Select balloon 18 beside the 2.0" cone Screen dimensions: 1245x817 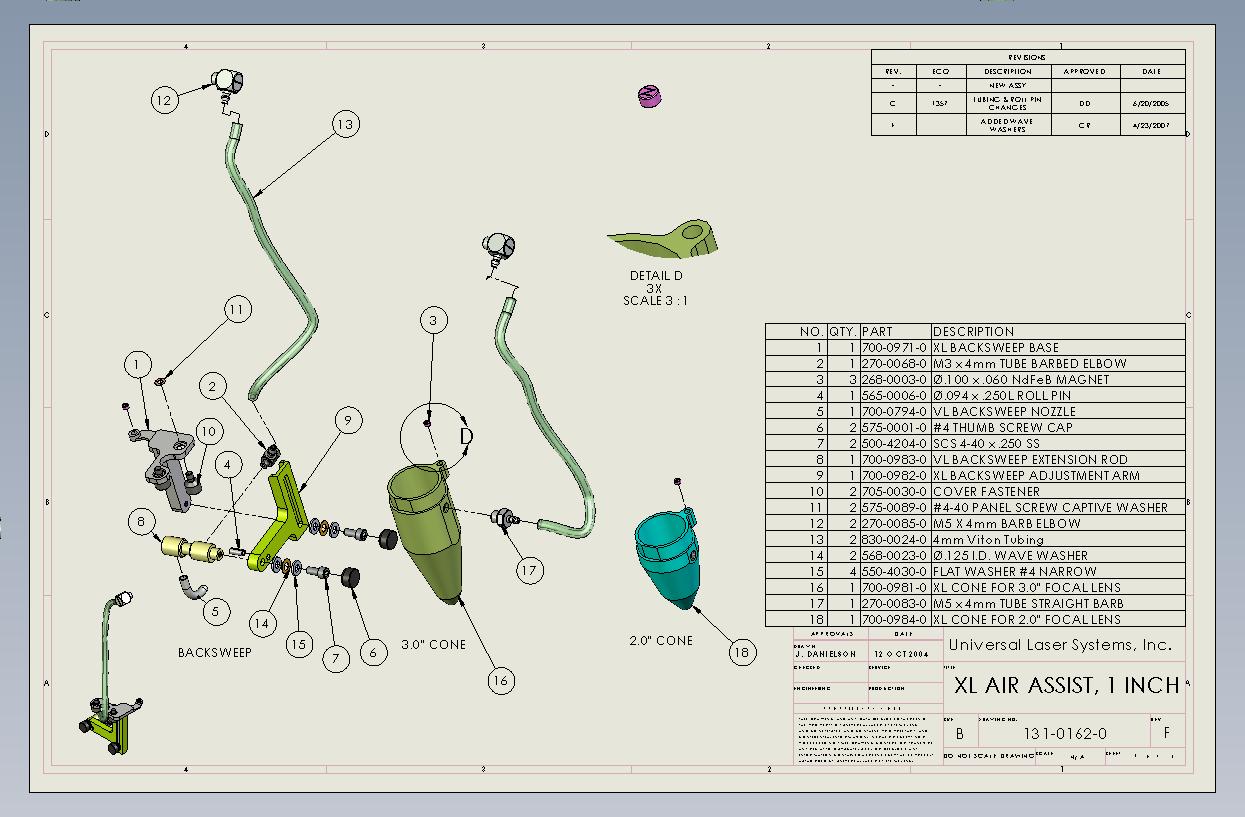click(741, 653)
